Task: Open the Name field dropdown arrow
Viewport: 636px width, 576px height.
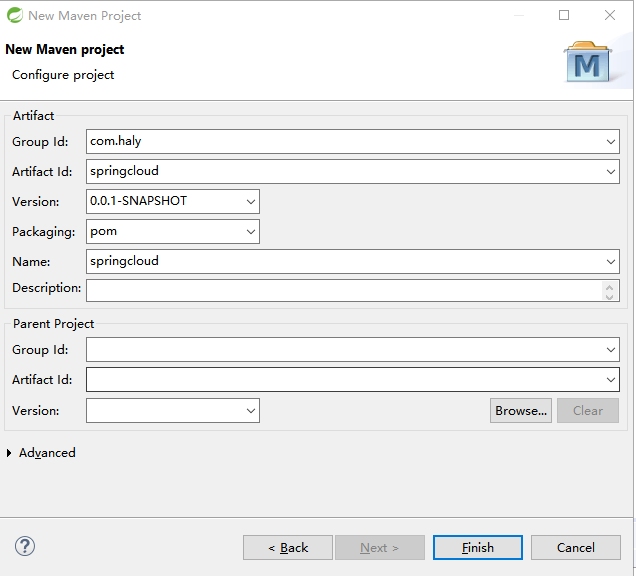Action: pos(610,262)
